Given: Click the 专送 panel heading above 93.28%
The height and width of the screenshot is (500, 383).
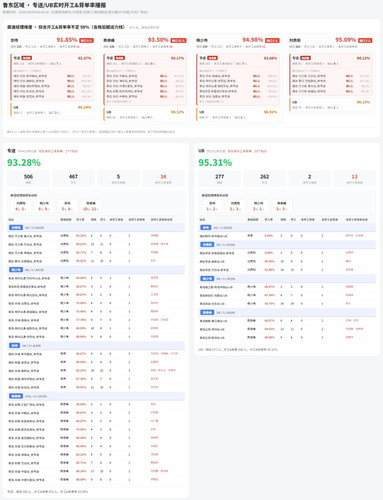Looking at the screenshot, I should point(11,151).
